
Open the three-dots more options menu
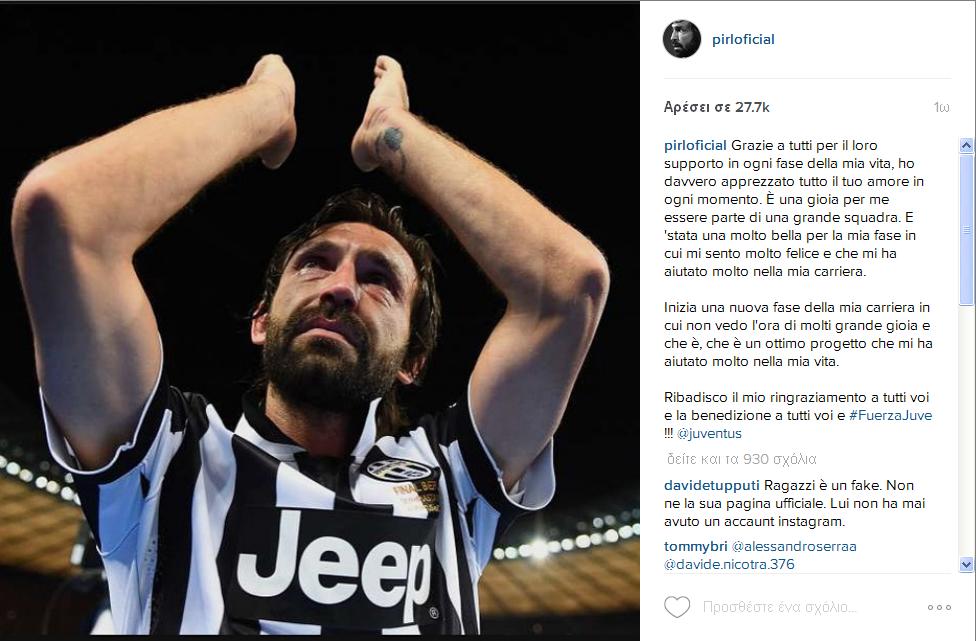tap(939, 607)
